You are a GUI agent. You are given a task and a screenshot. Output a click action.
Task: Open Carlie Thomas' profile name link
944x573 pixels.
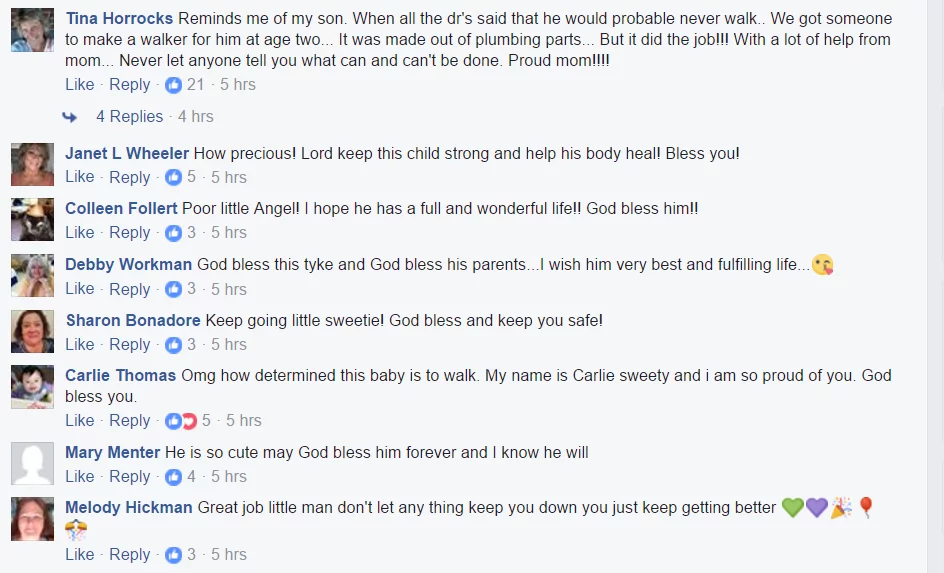[120, 376]
